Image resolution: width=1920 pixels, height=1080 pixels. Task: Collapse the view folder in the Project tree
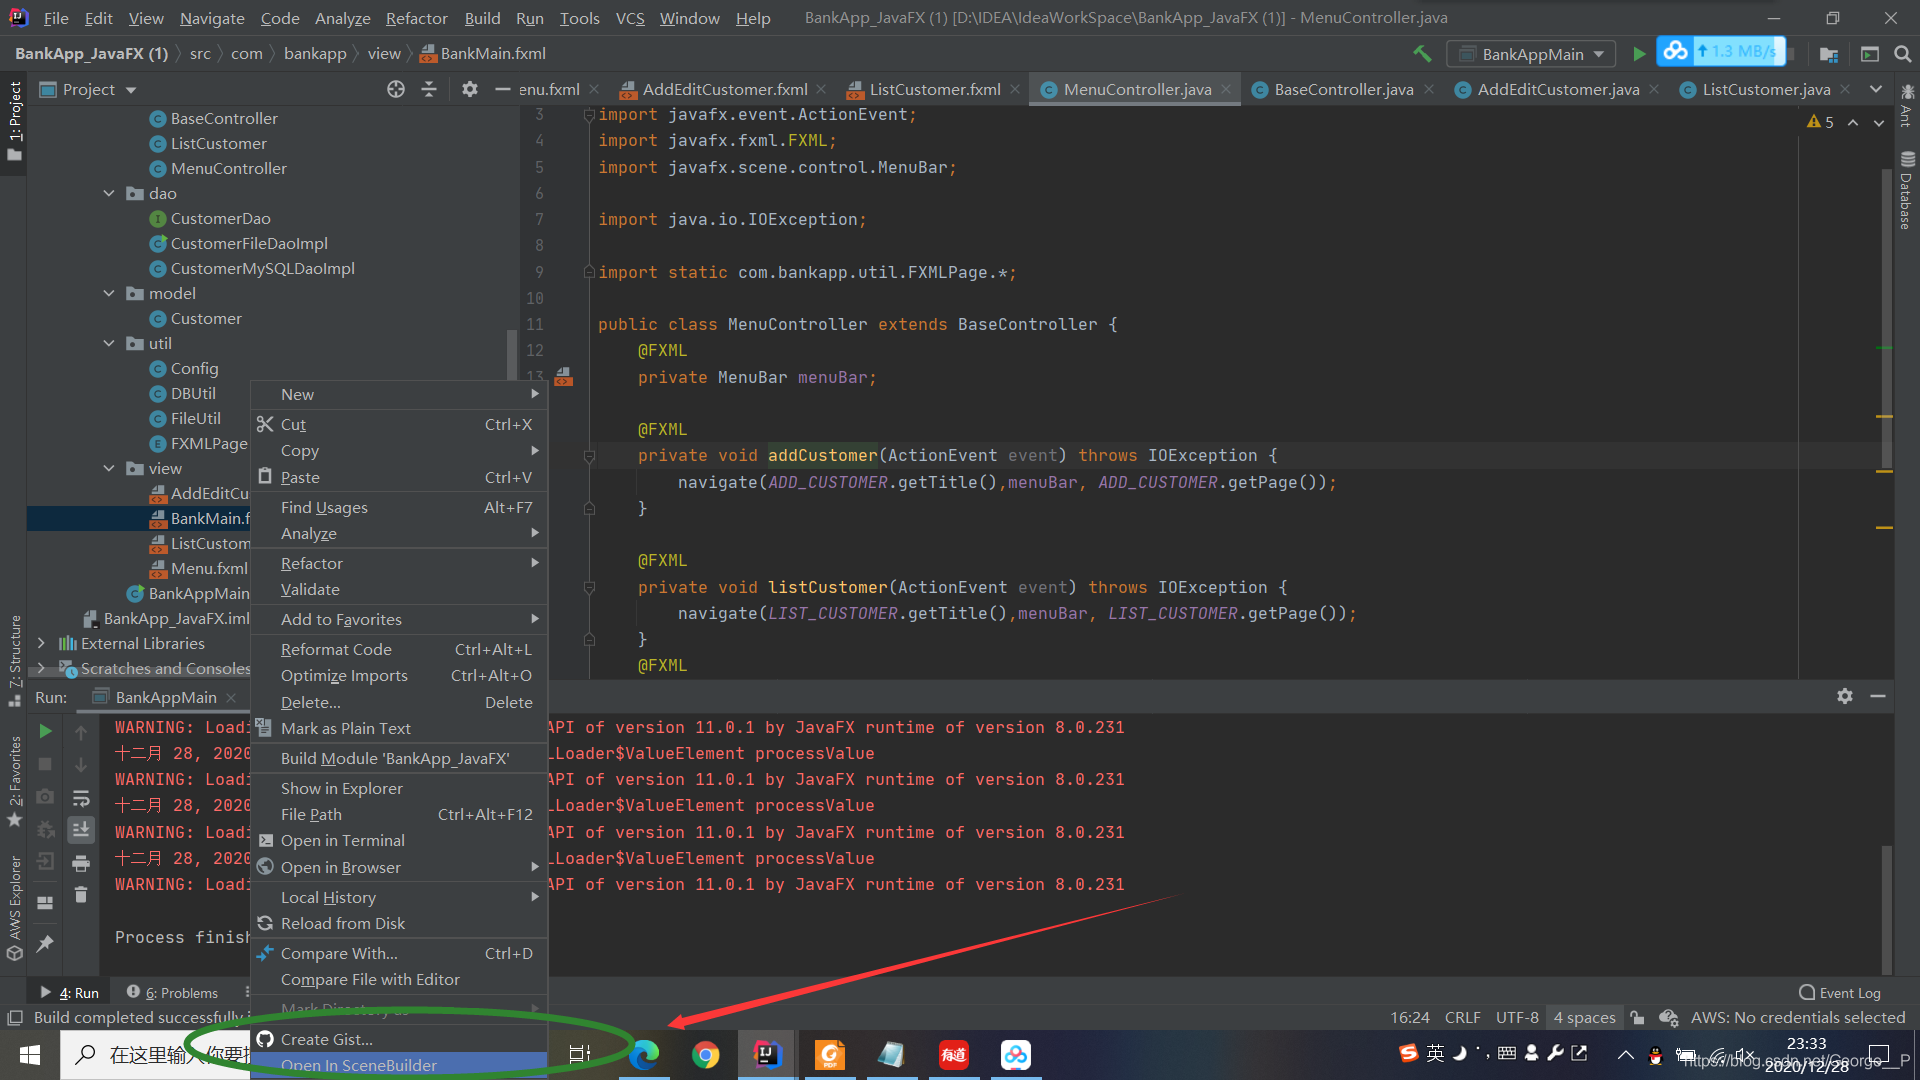tap(110, 467)
